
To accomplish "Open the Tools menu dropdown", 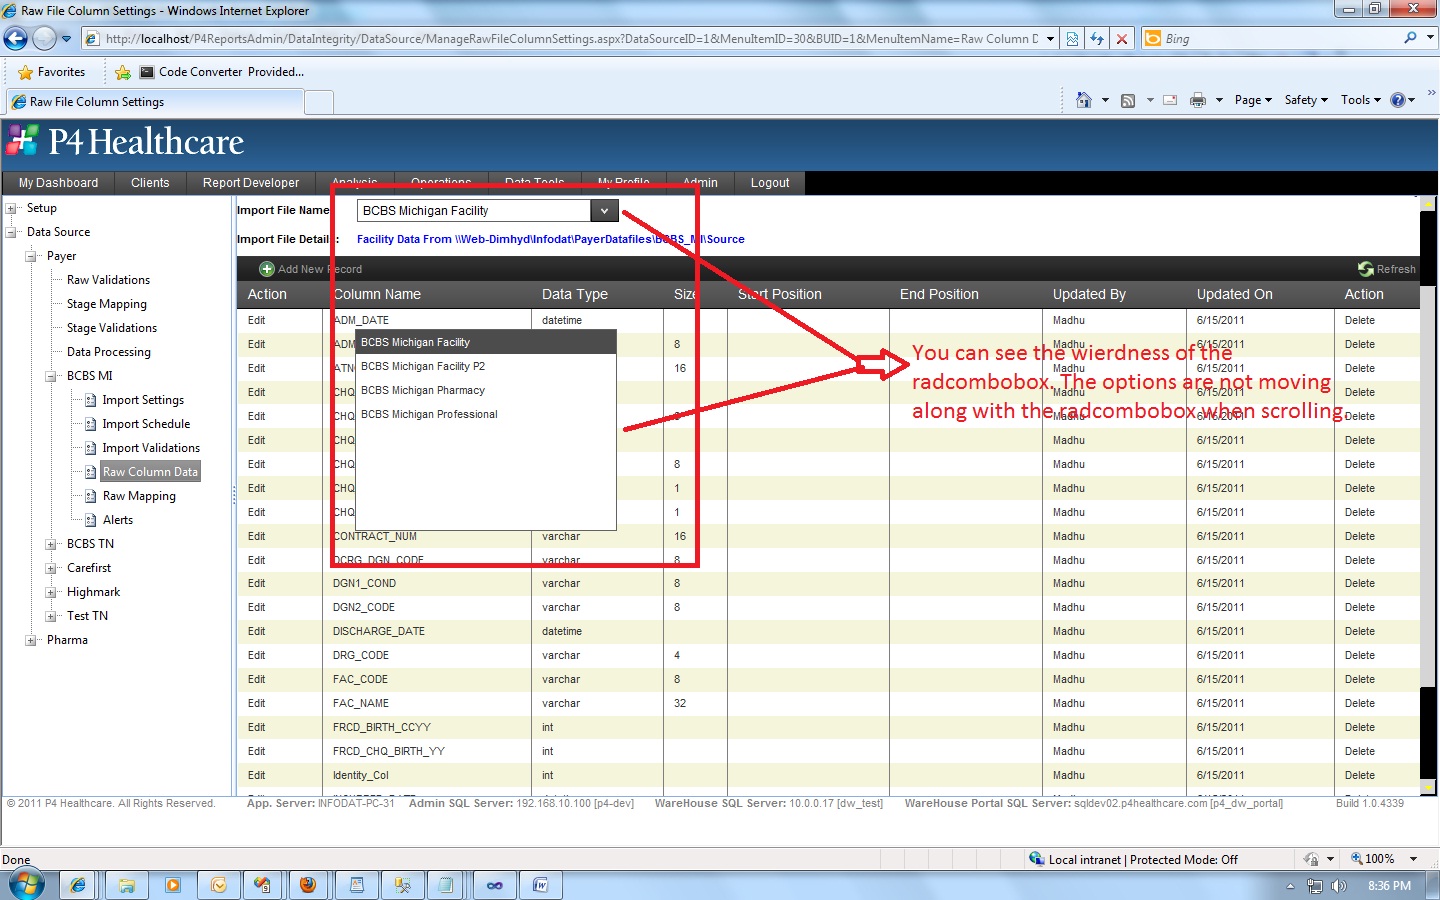I will pyautogui.click(x=1361, y=100).
